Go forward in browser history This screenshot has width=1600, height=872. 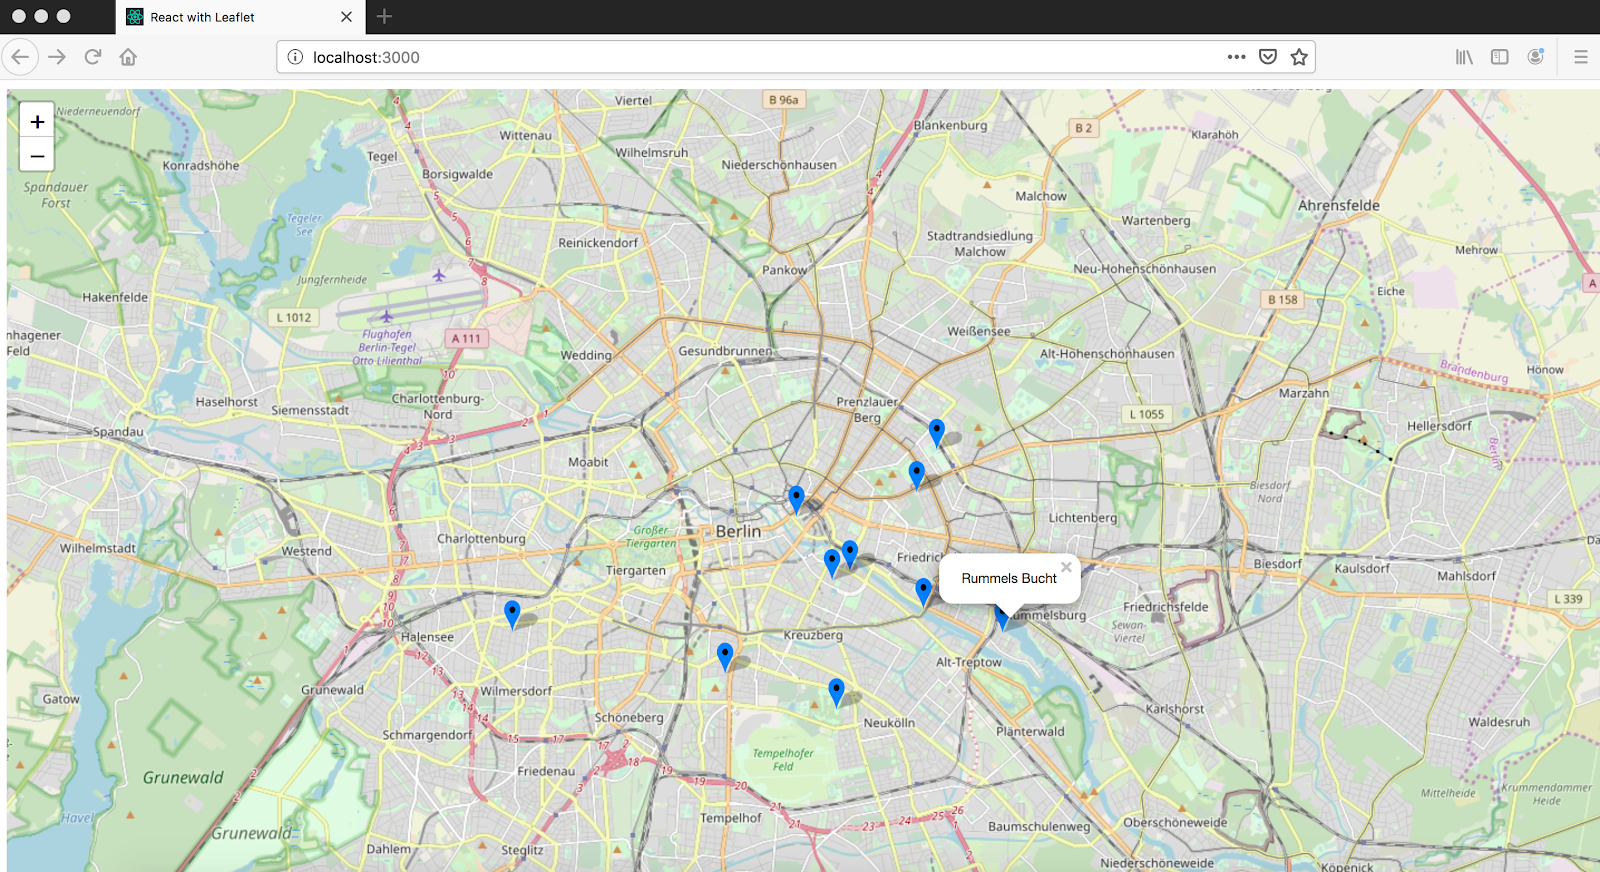pos(57,57)
